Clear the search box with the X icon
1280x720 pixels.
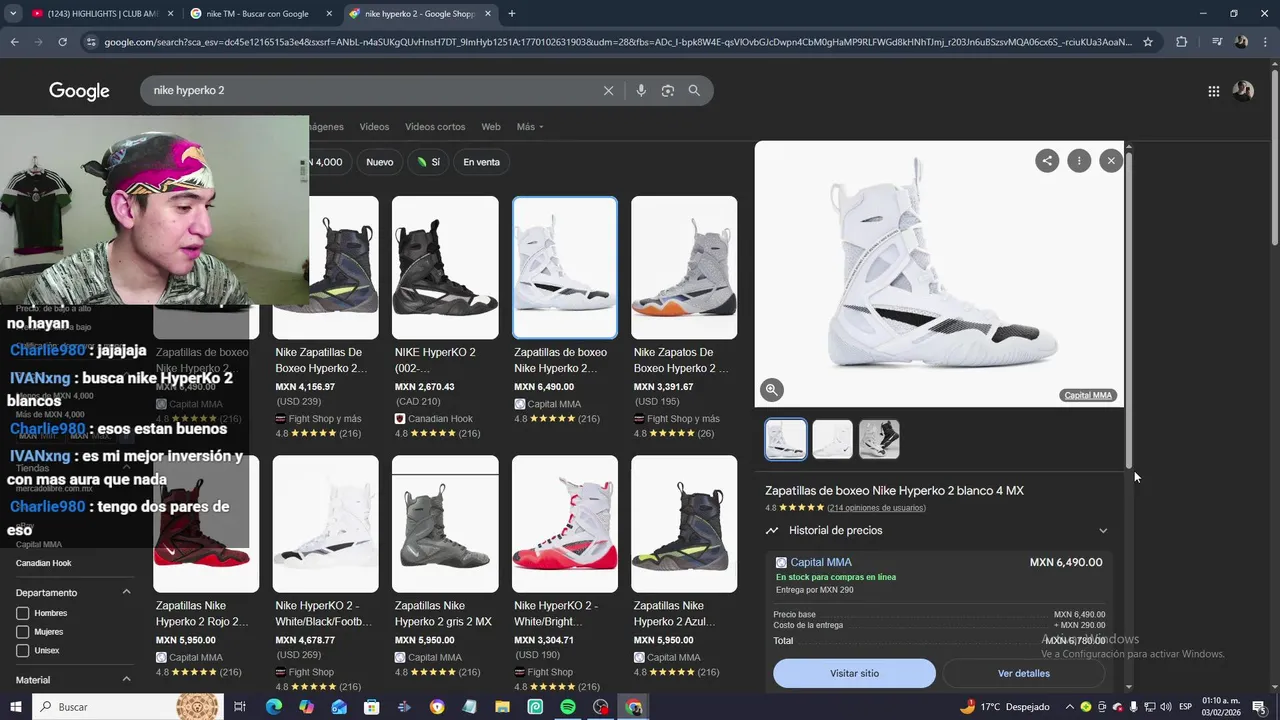coord(608,90)
